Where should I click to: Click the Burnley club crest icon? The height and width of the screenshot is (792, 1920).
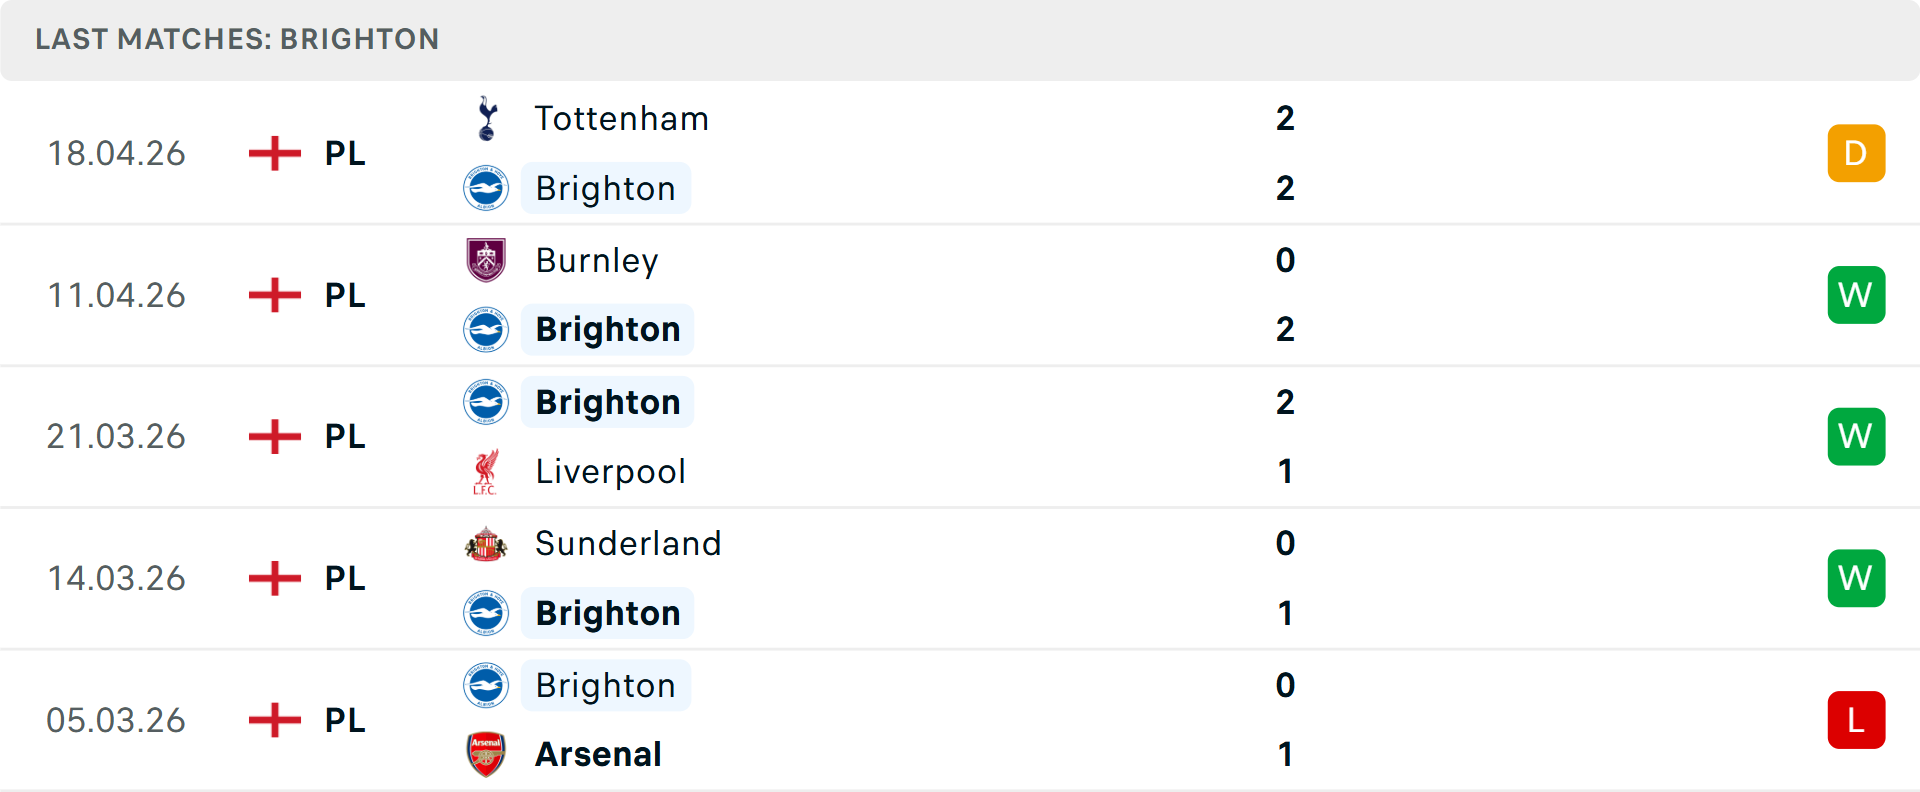tap(486, 260)
